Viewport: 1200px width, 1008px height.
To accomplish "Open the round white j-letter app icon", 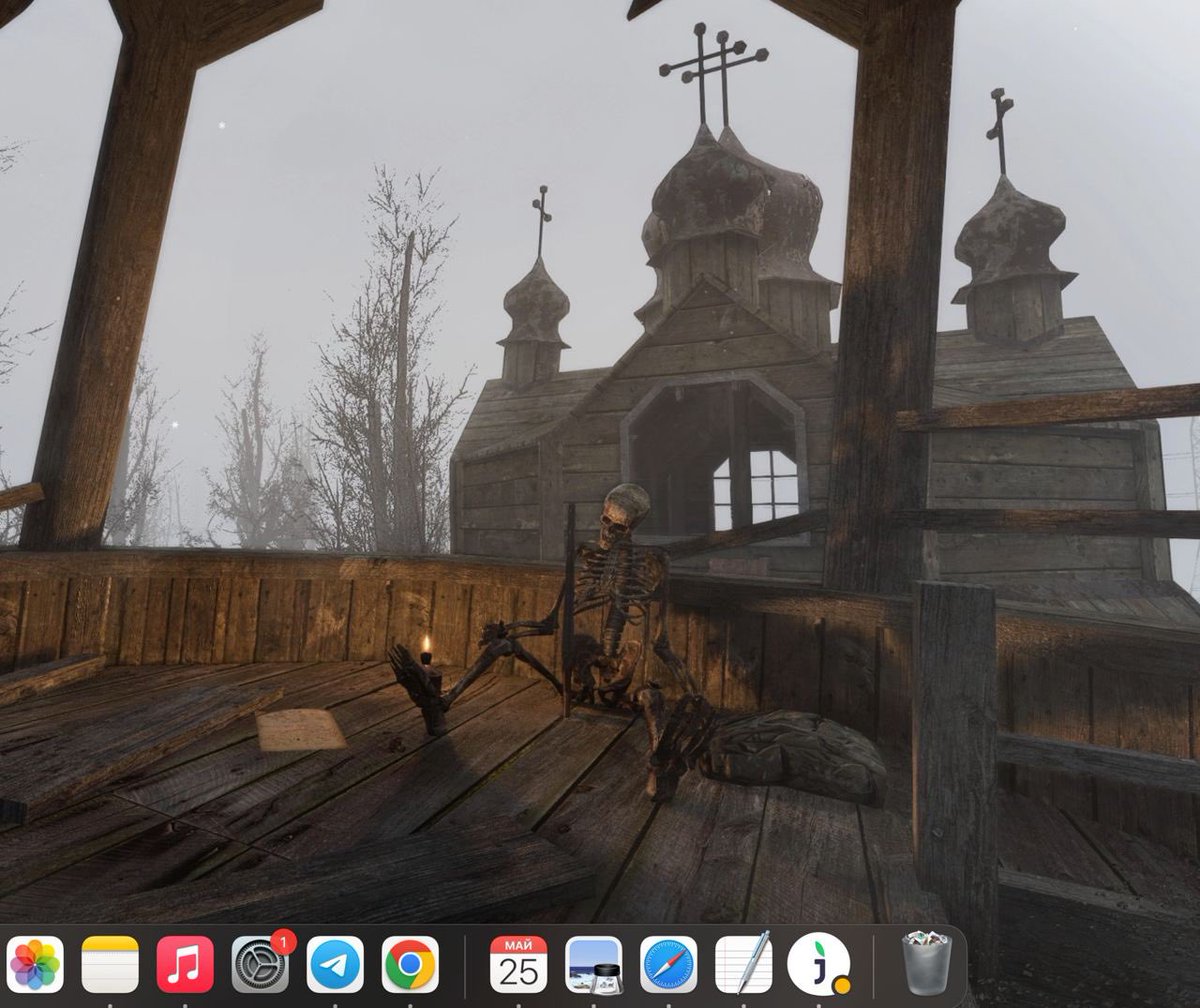I will click(x=818, y=964).
